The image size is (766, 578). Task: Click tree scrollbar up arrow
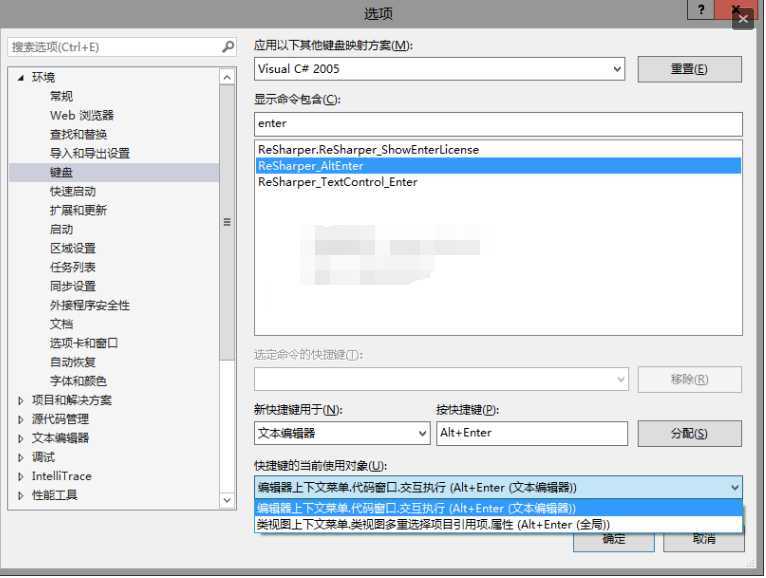[x=227, y=77]
